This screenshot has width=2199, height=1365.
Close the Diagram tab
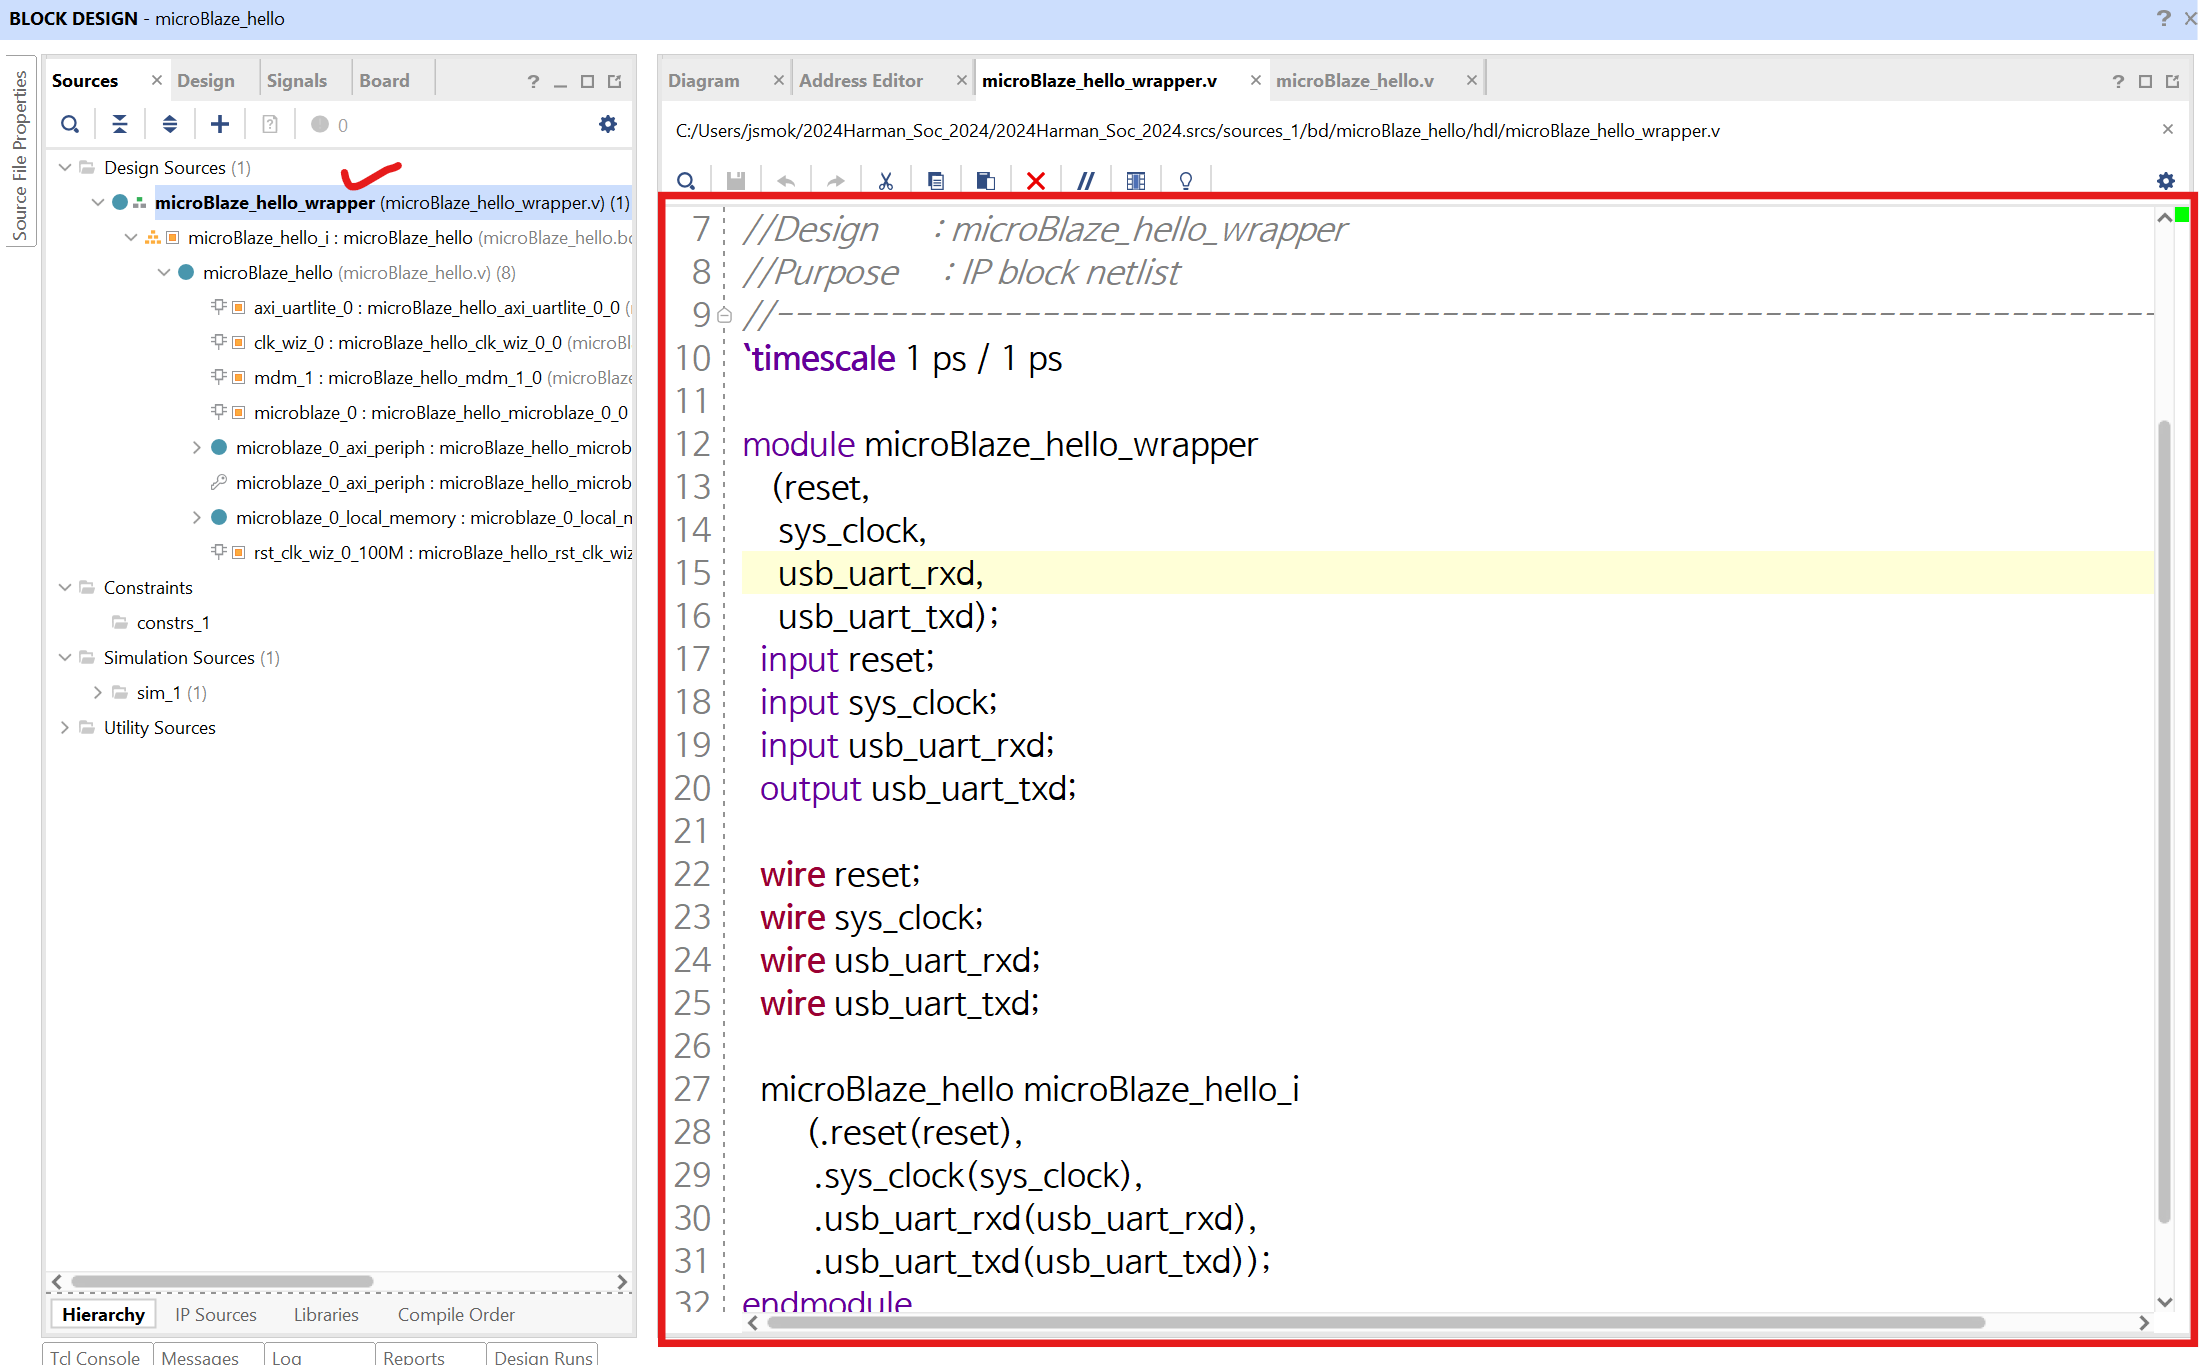tap(778, 80)
